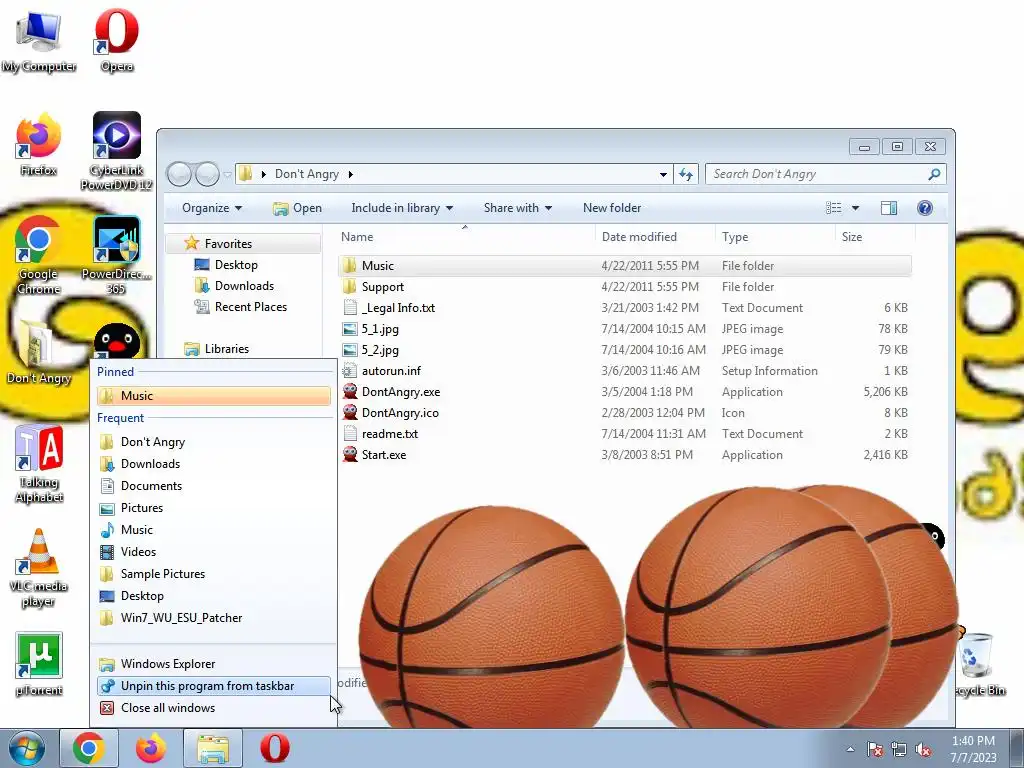Click the Explorer forward navigation button
This screenshot has width=1024, height=768.
click(x=207, y=174)
